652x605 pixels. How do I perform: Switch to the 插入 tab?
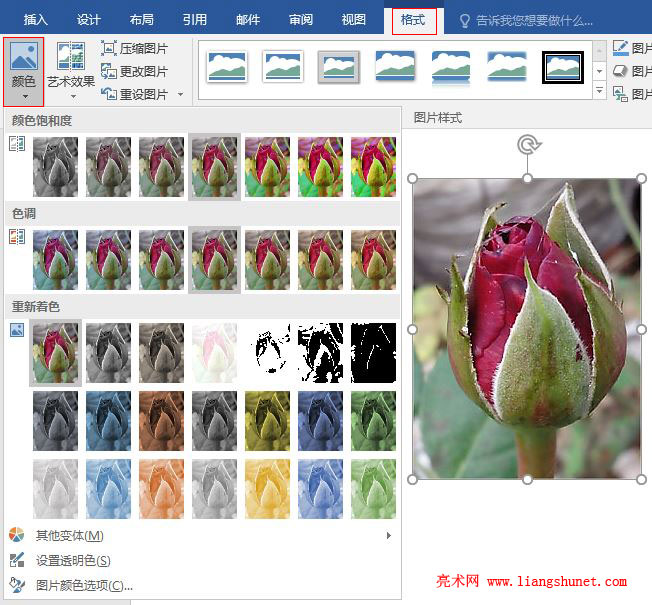coord(35,20)
